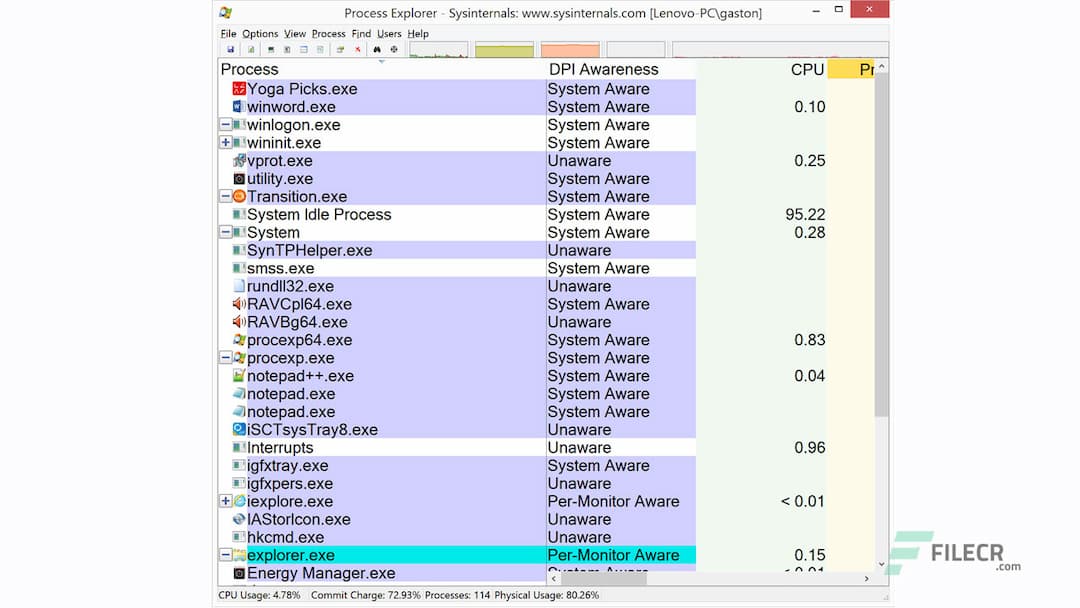The height and width of the screenshot is (608, 1080).
Task: Click the Save toolbar icon
Action: [231, 50]
